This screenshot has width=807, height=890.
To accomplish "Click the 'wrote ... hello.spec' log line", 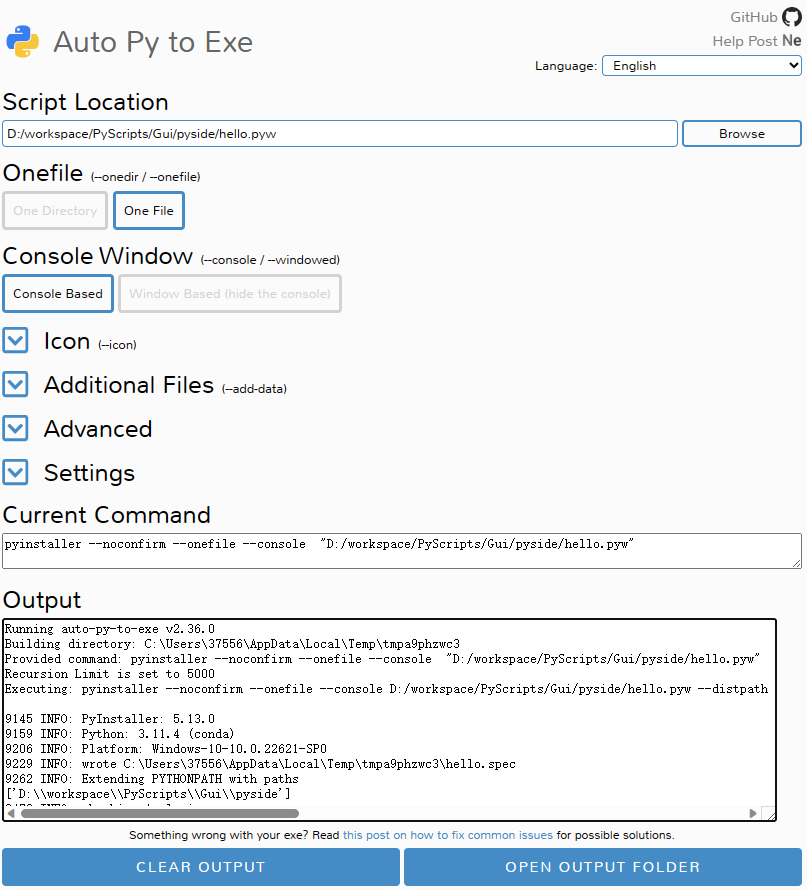I will [260, 764].
